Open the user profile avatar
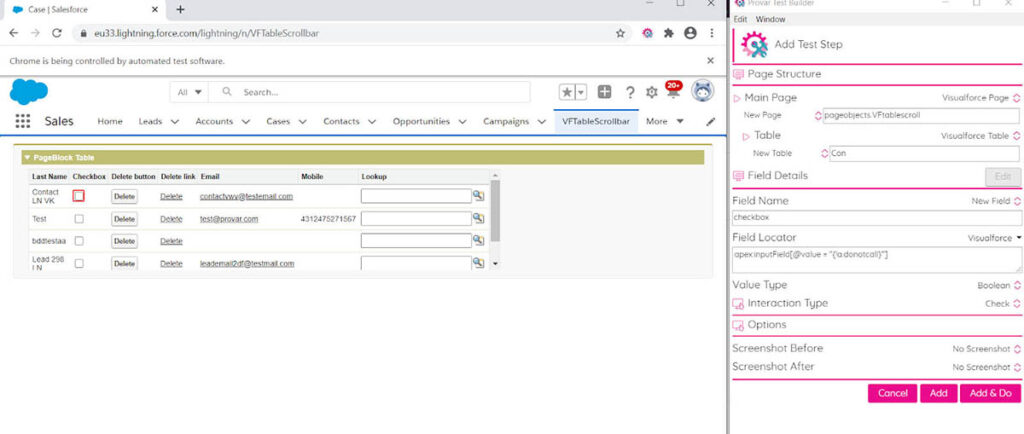 [x=703, y=91]
